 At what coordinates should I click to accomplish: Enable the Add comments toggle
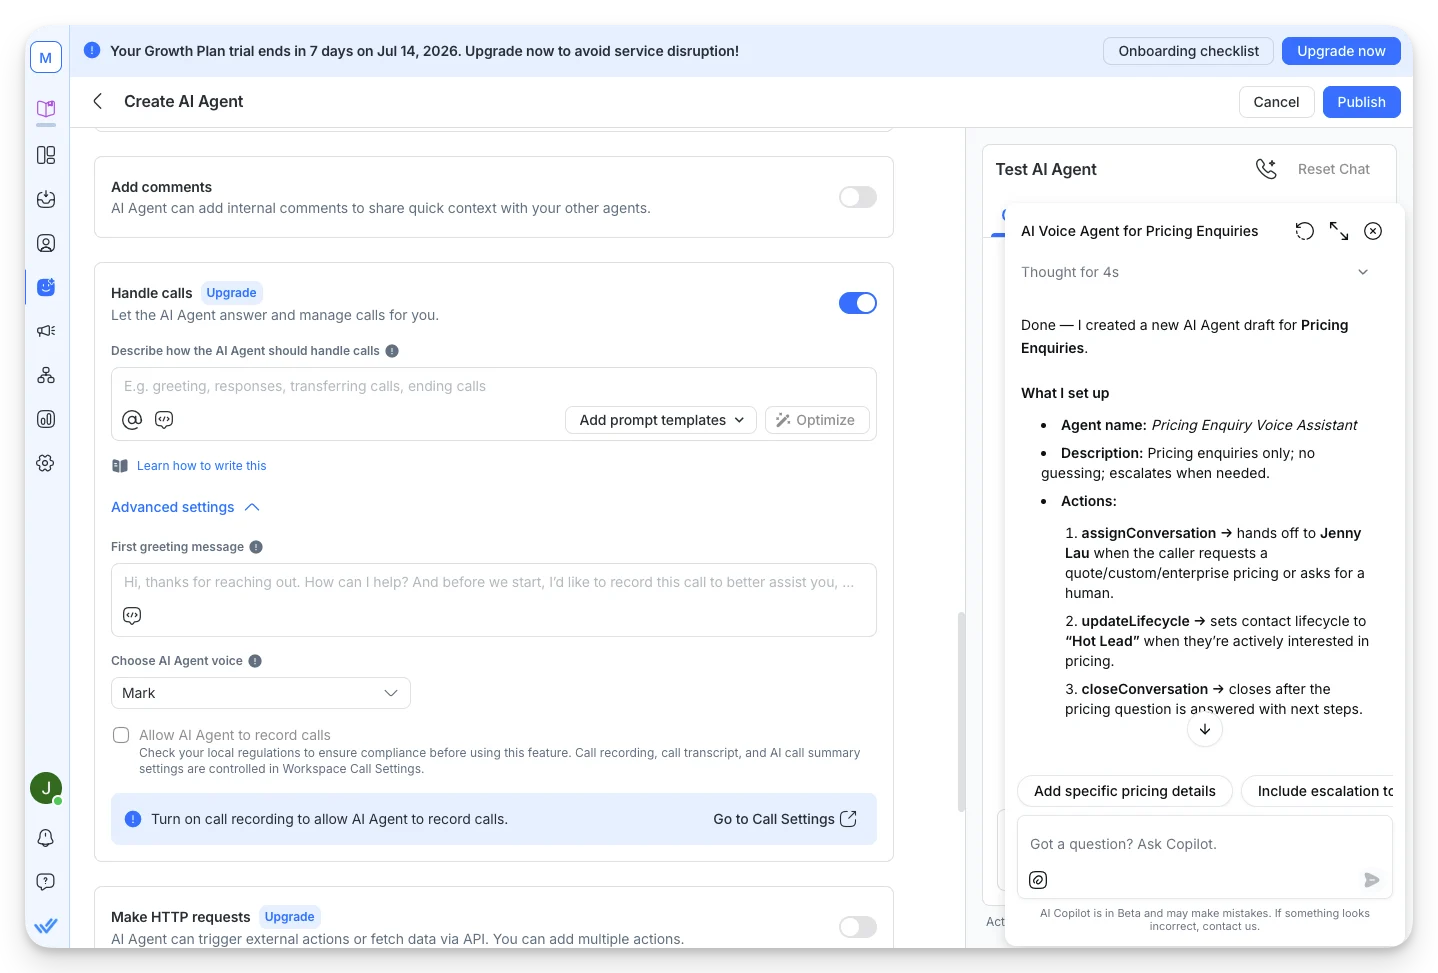[858, 197]
